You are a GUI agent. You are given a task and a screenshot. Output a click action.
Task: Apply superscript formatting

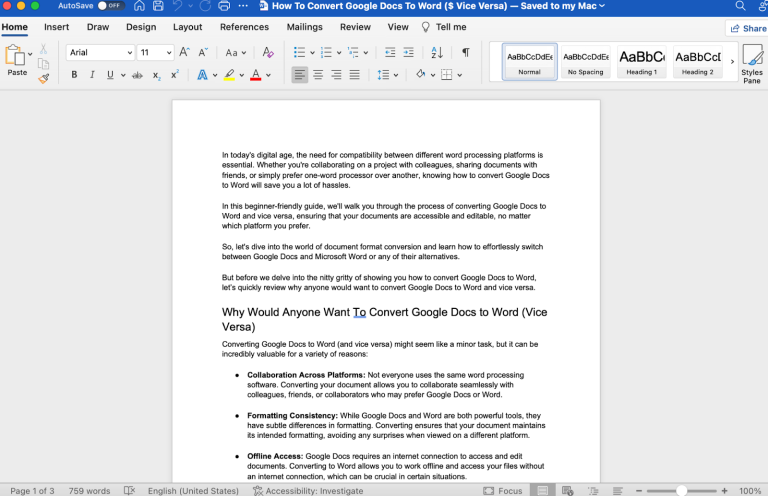pos(174,74)
